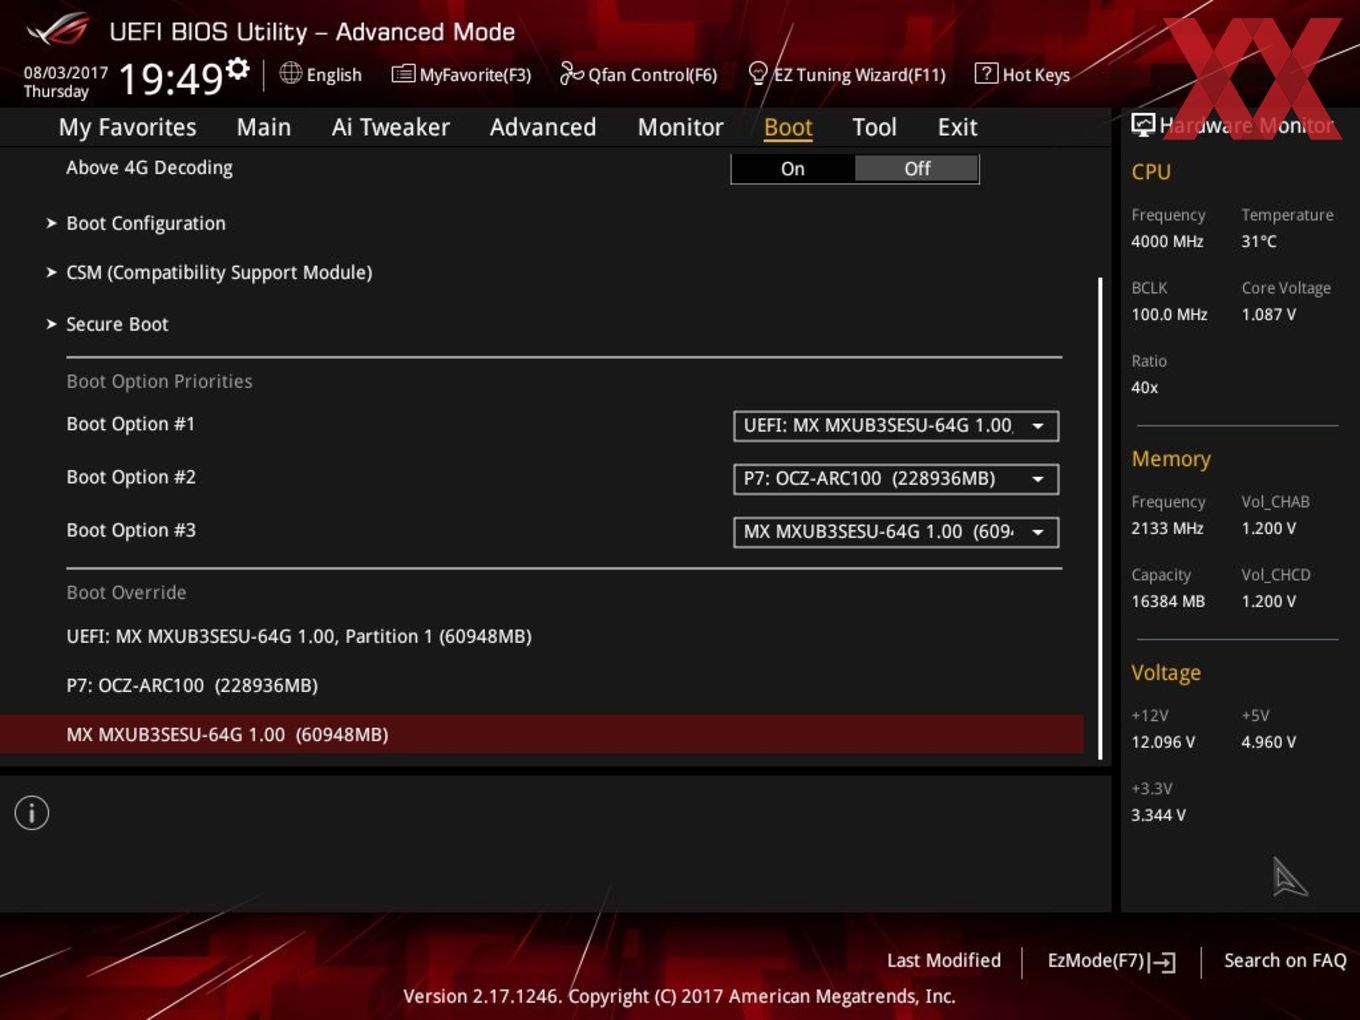Click the MyFavorite list icon
This screenshot has height=1020, width=1360.
click(x=403, y=74)
